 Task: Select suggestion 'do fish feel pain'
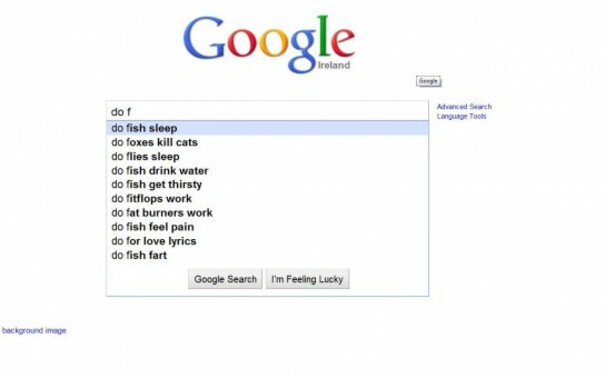pyautogui.click(x=267, y=227)
